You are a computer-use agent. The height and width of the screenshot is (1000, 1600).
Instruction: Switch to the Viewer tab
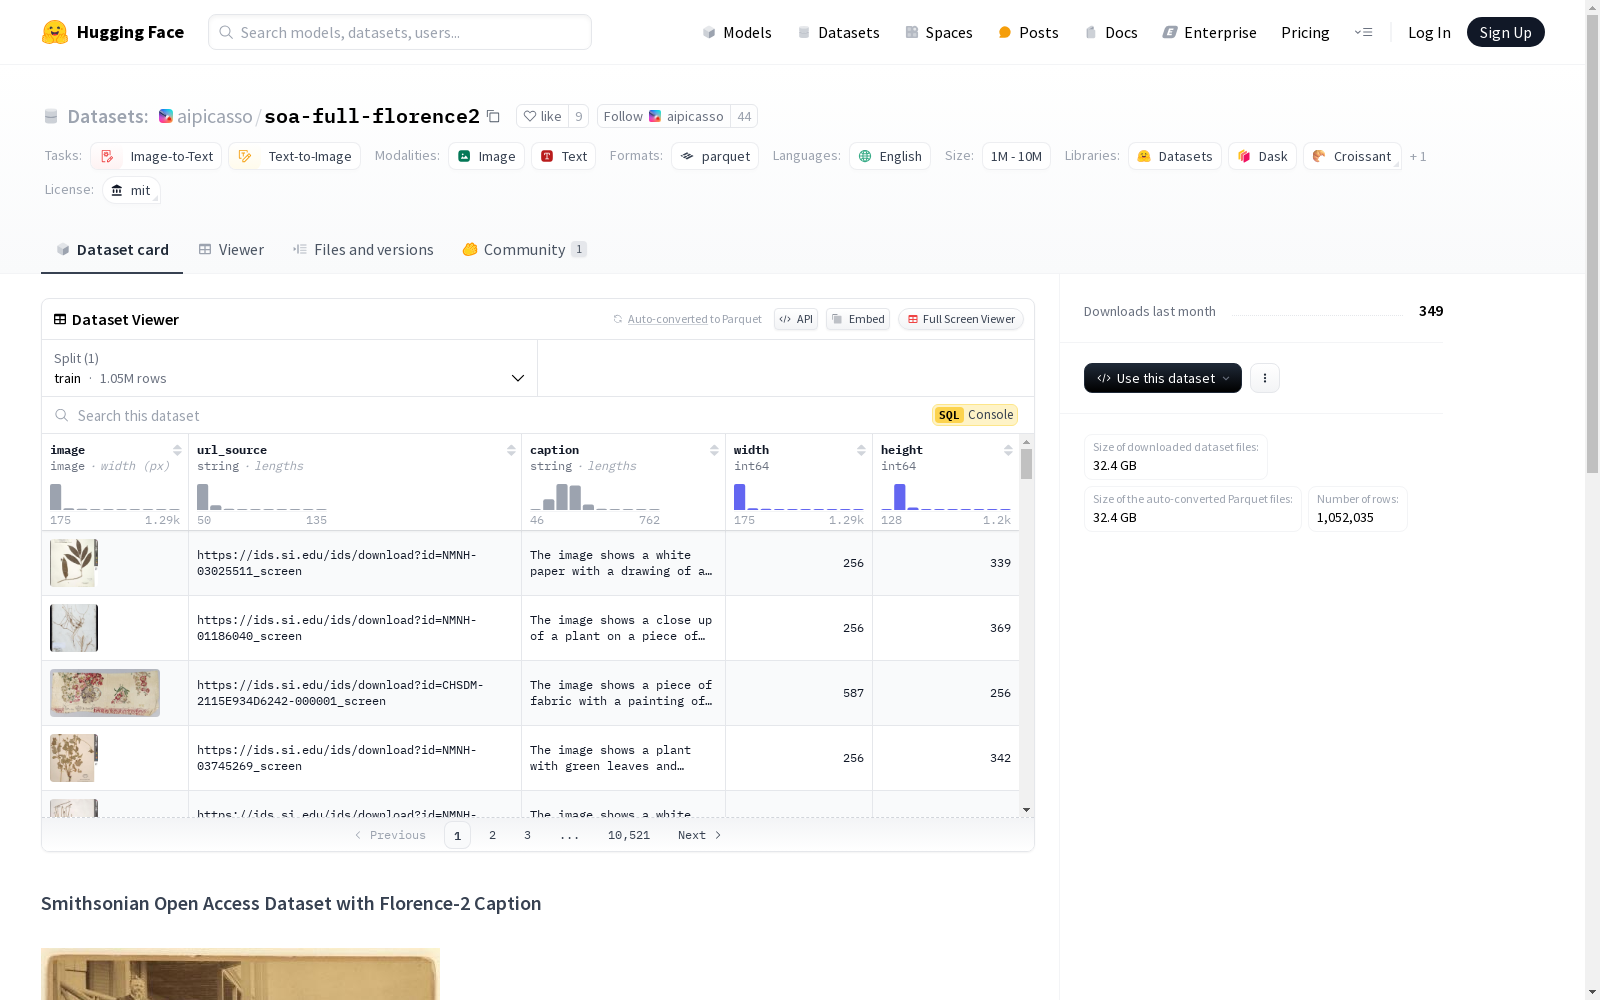[231, 250]
